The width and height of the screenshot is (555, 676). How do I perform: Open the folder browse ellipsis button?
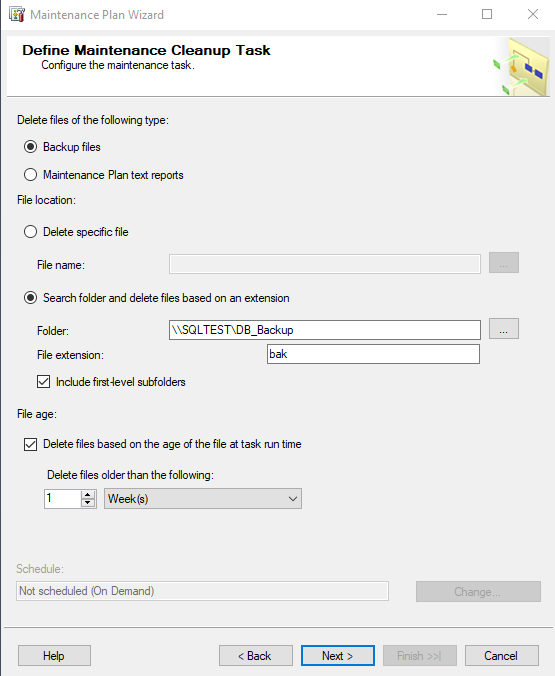(504, 329)
